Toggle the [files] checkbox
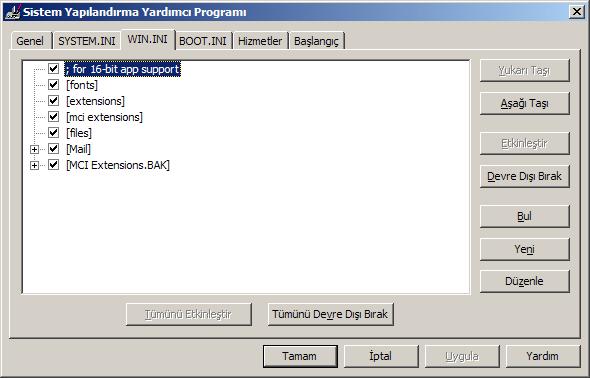The image size is (590, 378). (x=53, y=133)
